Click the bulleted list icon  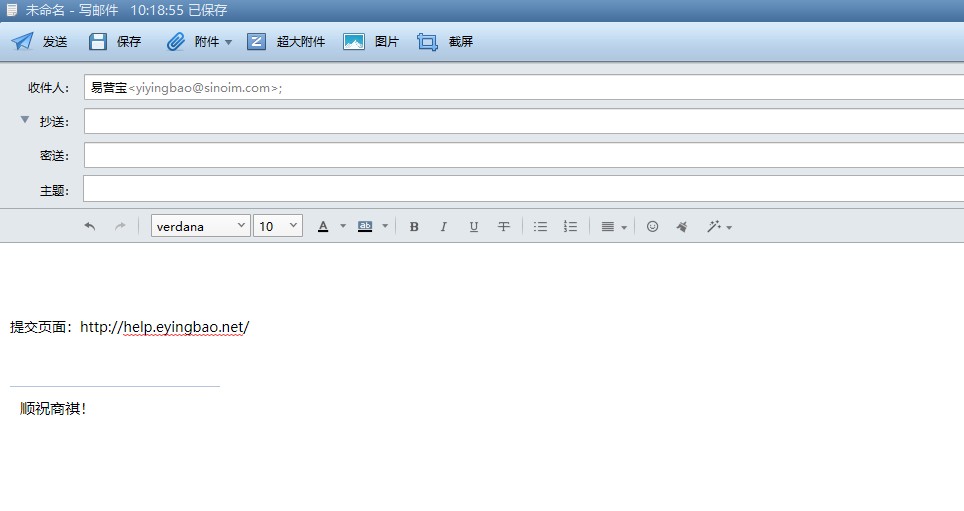point(540,226)
